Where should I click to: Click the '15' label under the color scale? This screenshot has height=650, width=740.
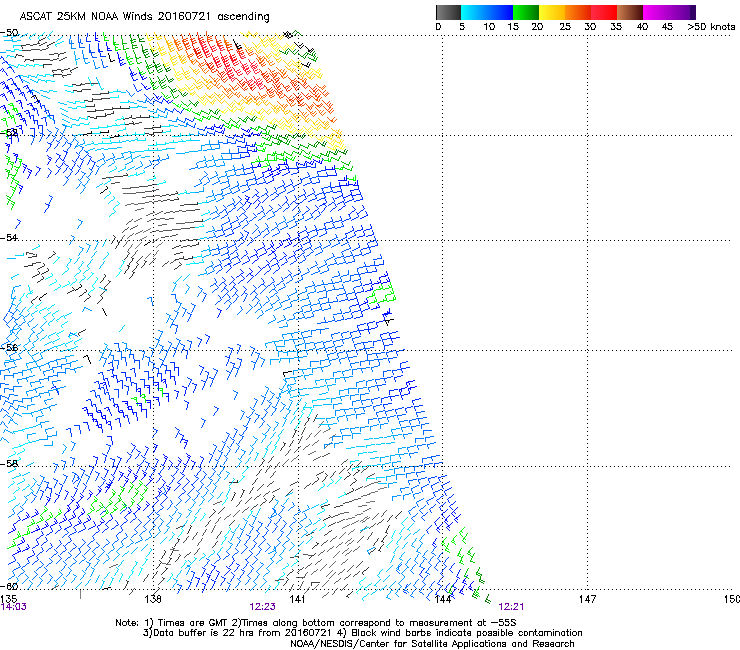click(513, 26)
